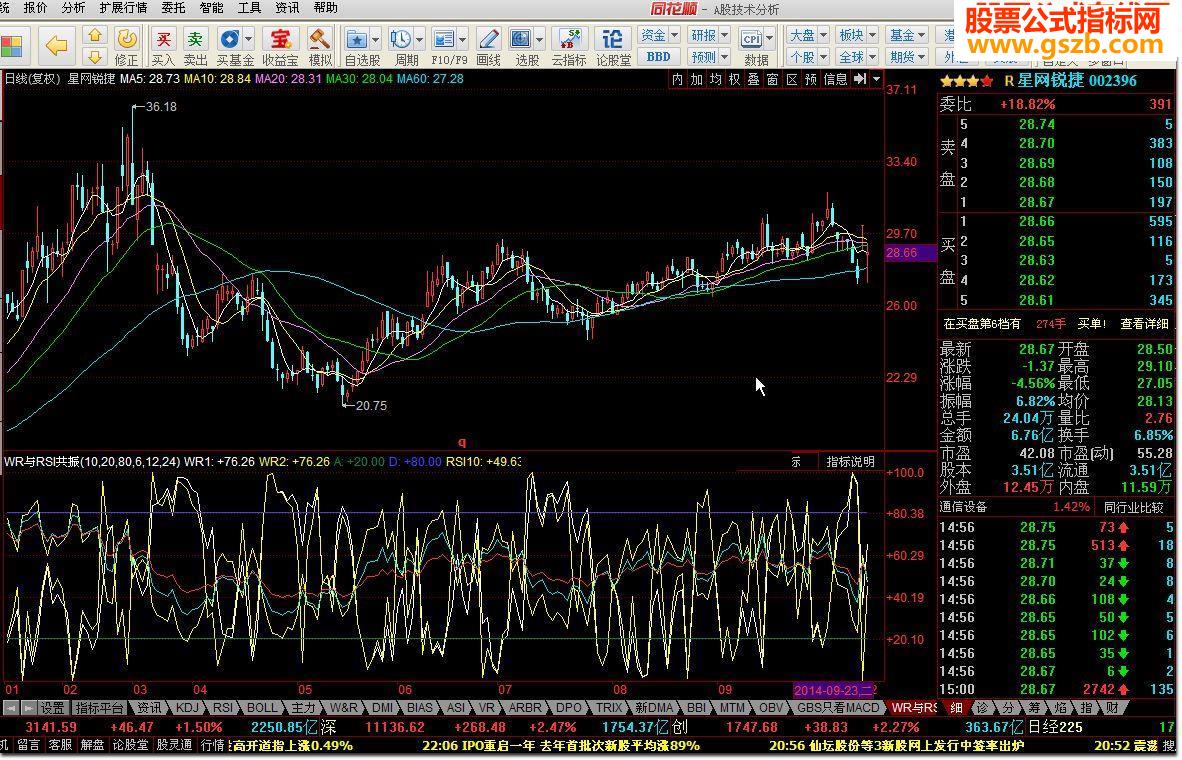
Task: Click the yellow back arrow icon
Action: pyautogui.click(x=57, y=45)
